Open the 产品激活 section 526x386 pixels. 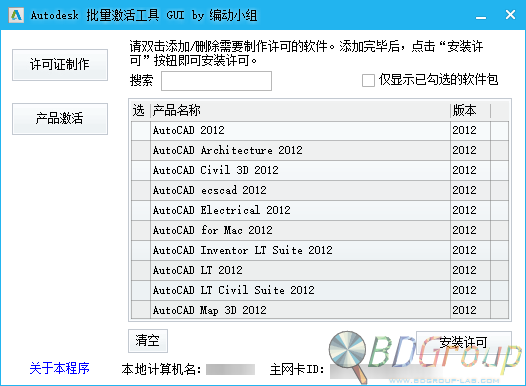click(x=60, y=119)
